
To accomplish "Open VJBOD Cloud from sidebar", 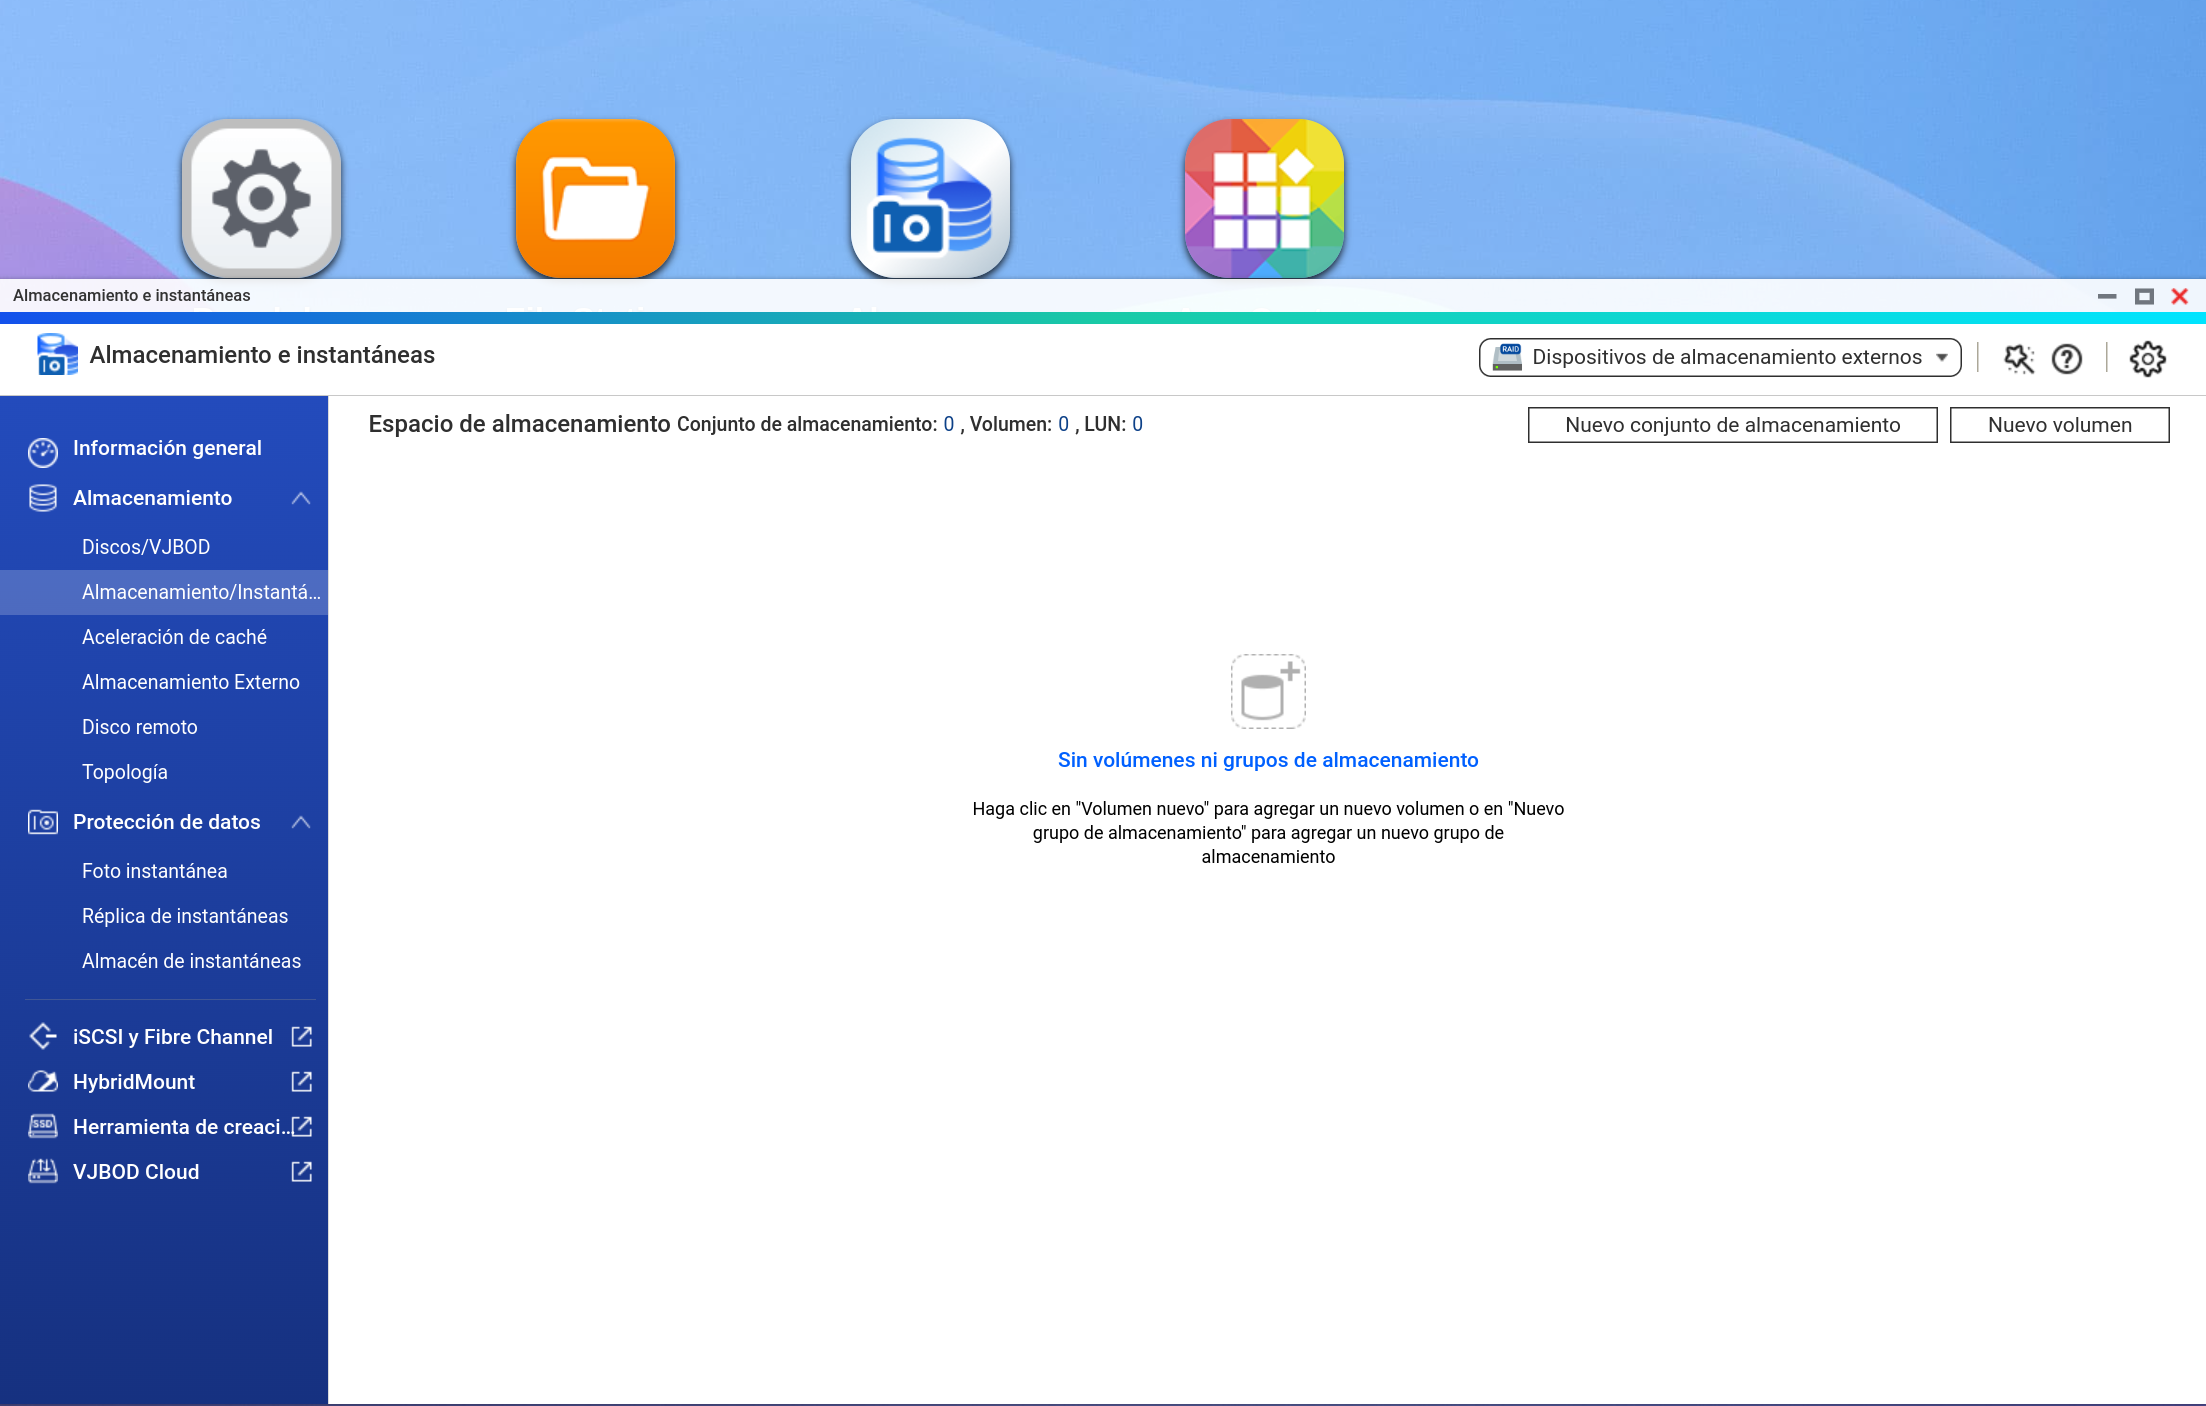I will [x=136, y=1172].
